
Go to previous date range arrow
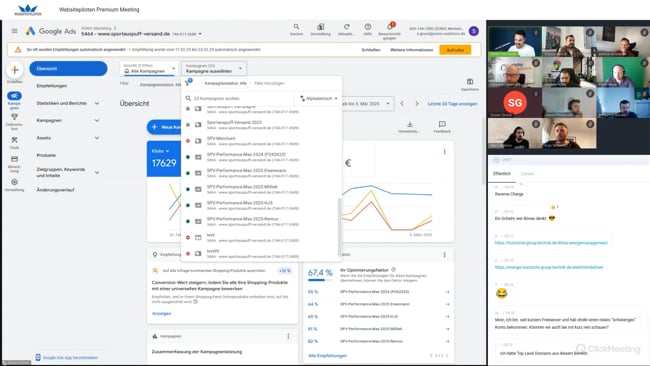[x=402, y=104]
